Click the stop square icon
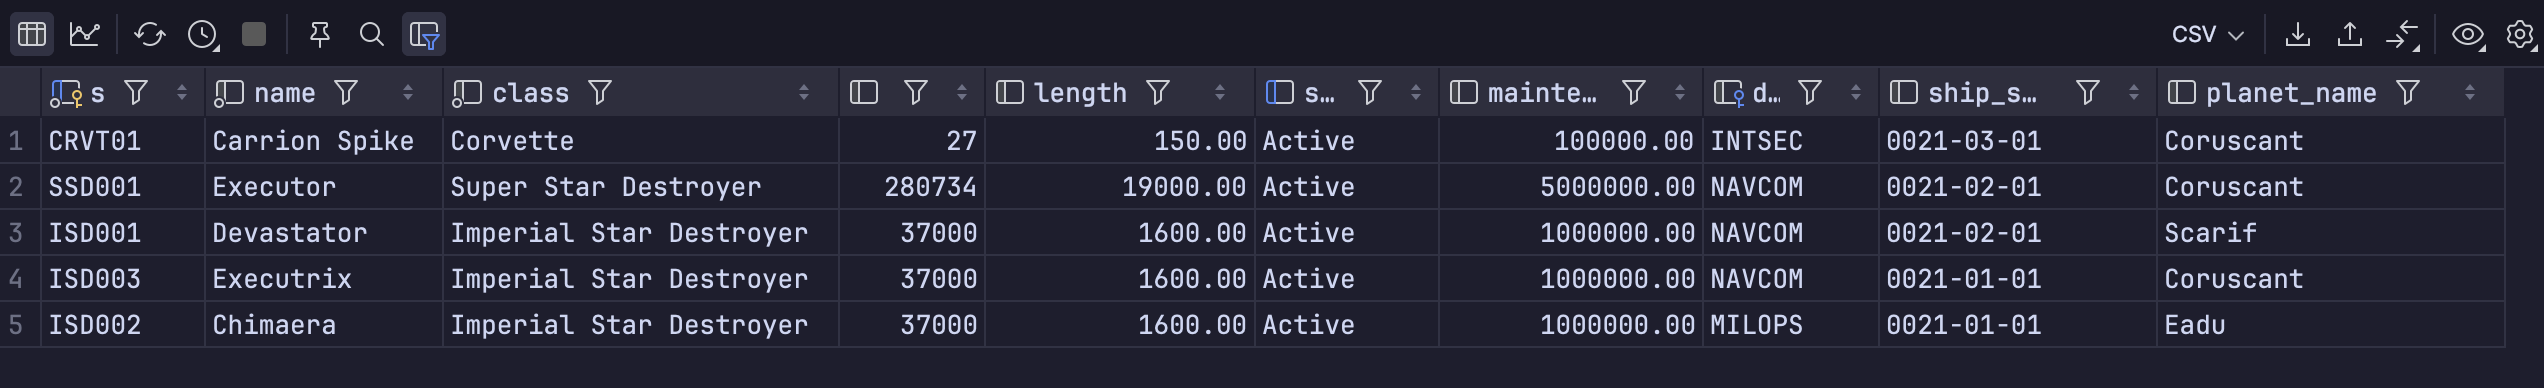Screen dimensions: 2544x388 coord(254,35)
